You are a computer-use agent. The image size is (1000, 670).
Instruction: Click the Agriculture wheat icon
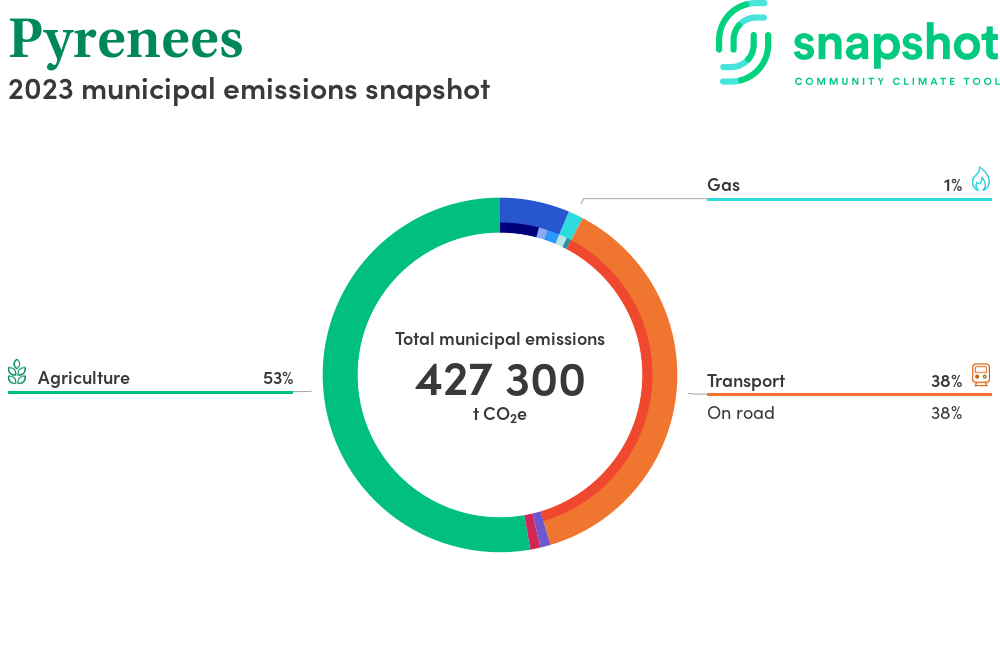point(17,373)
